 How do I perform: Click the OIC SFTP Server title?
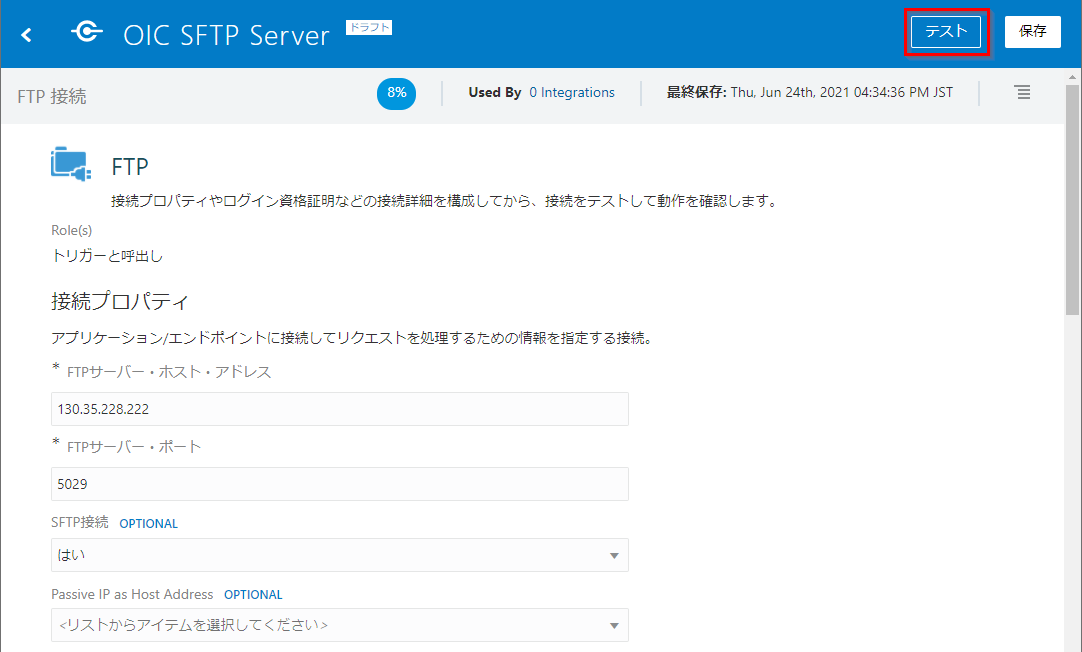(226, 35)
